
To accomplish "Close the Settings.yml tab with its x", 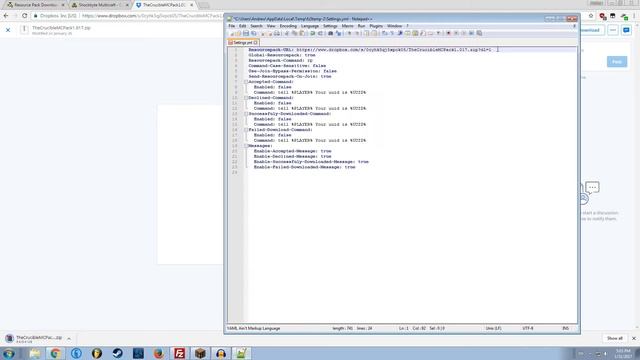I will [256, 42].
